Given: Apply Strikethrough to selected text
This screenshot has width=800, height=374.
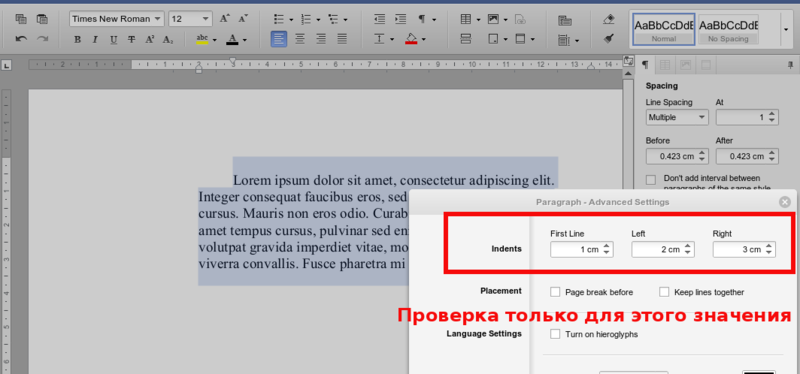Looking at the screenshot, I should point(132,39).
